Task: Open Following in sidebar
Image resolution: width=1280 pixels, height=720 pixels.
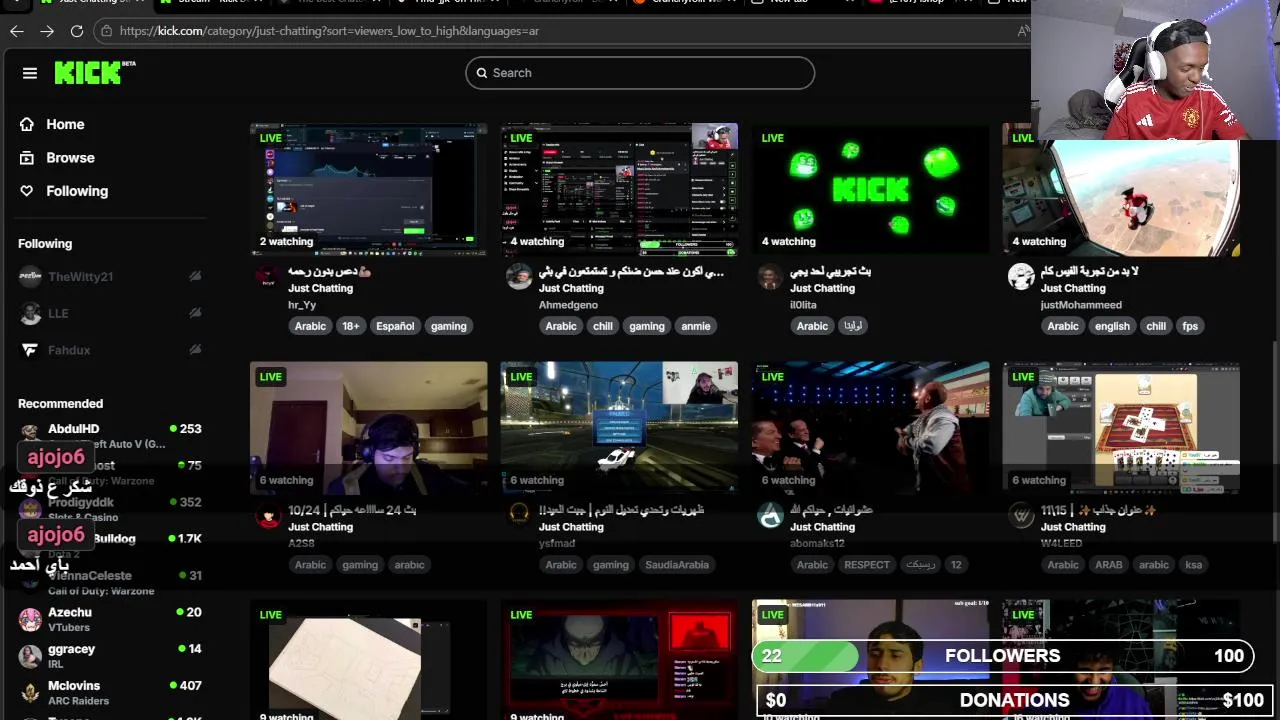Action: point(77,191)
